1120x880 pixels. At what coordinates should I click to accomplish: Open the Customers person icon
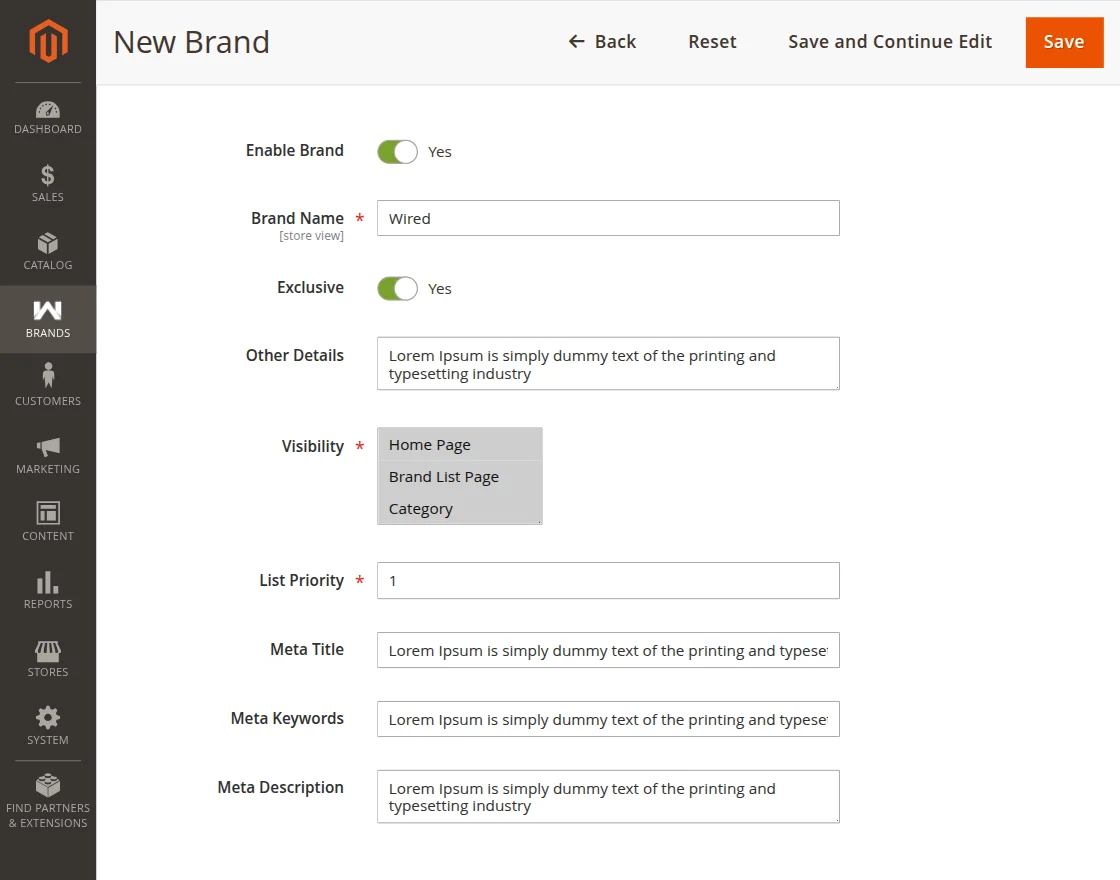48,375
